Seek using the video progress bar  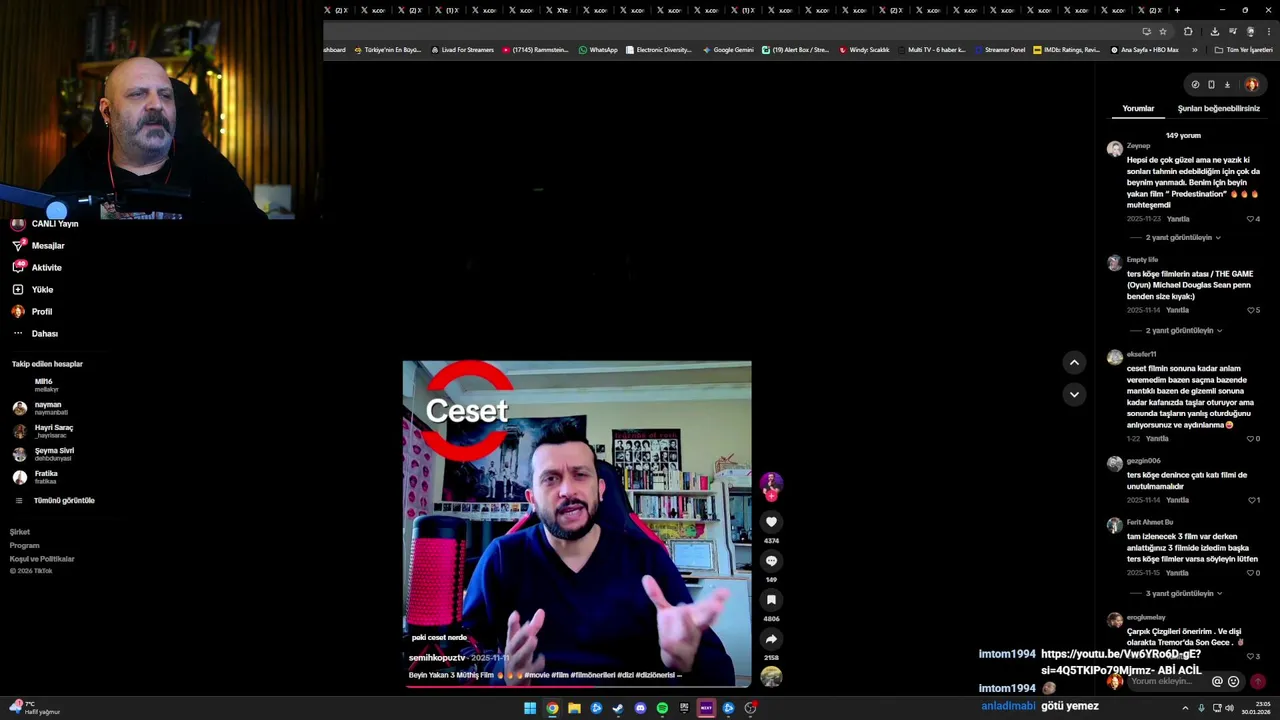pyautogui.click(x=577, y=686)
